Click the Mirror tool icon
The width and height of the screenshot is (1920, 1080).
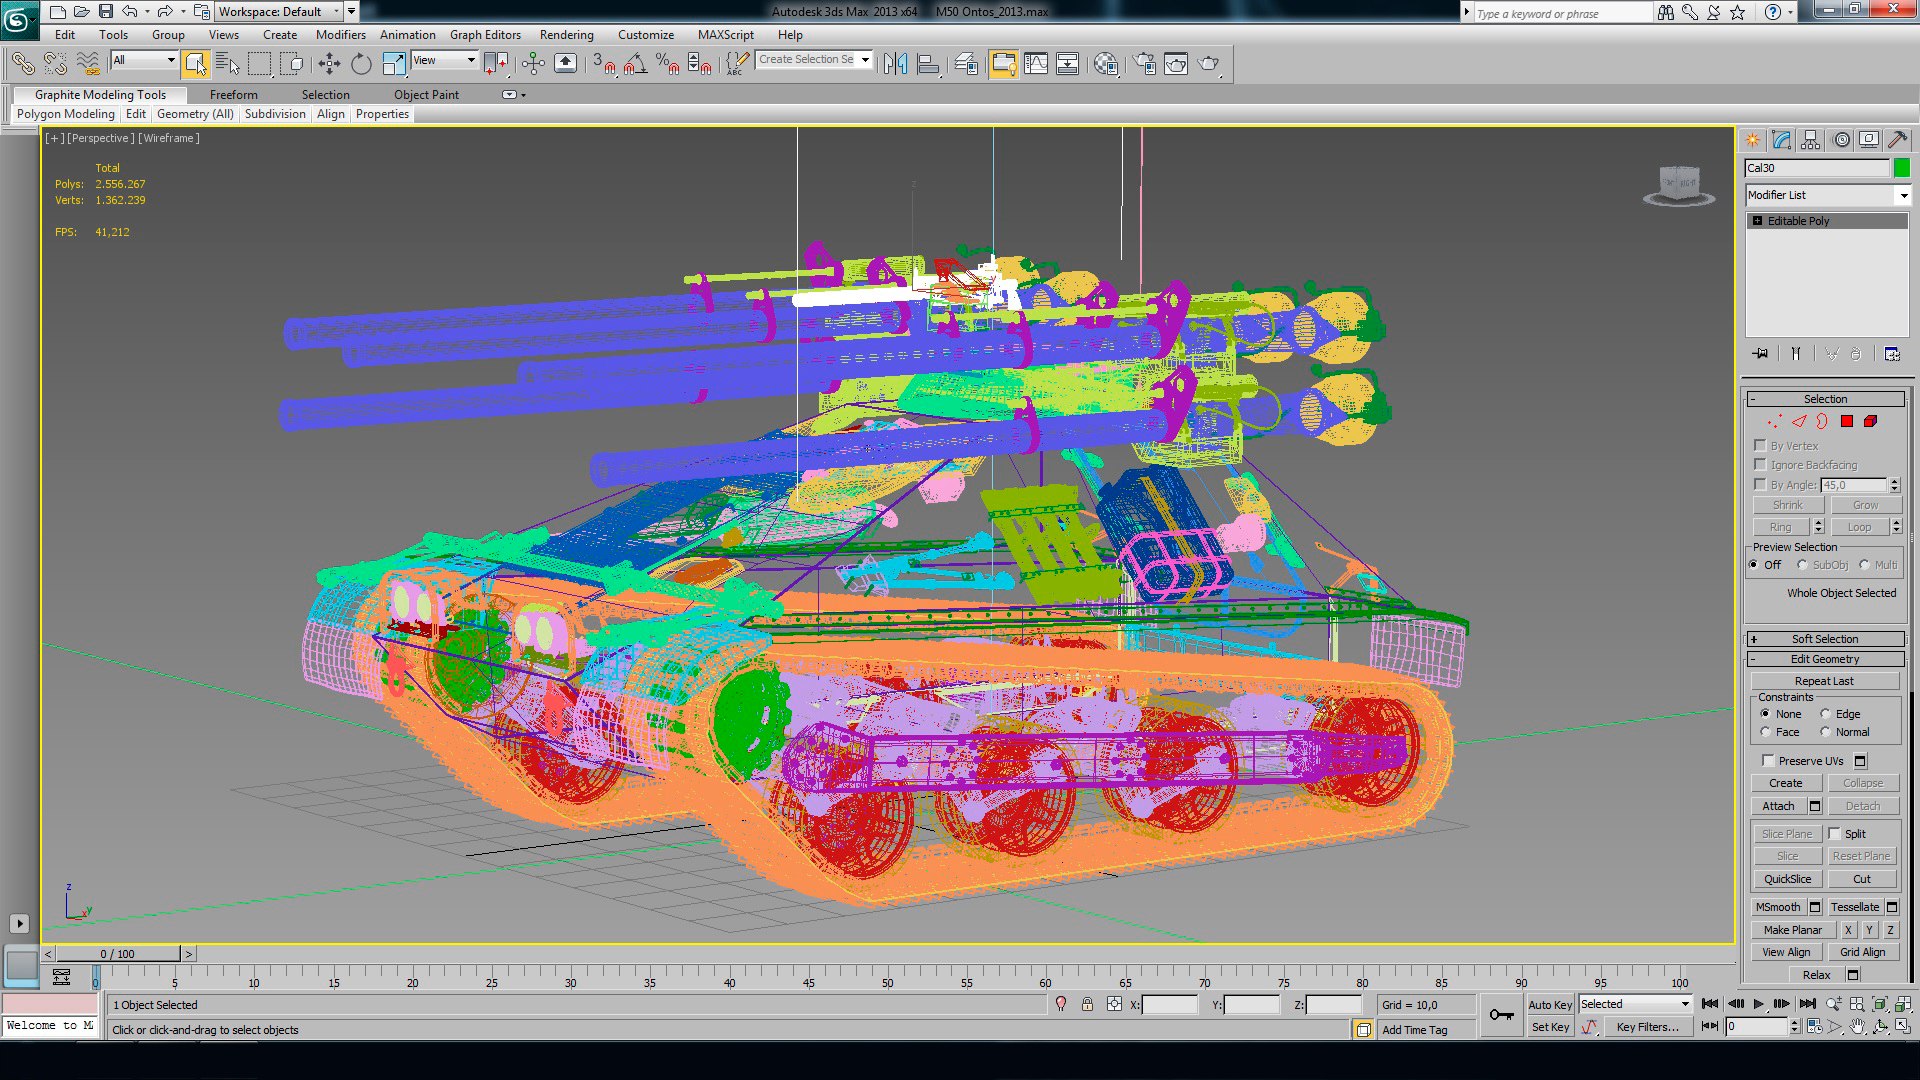click(895, 64)
